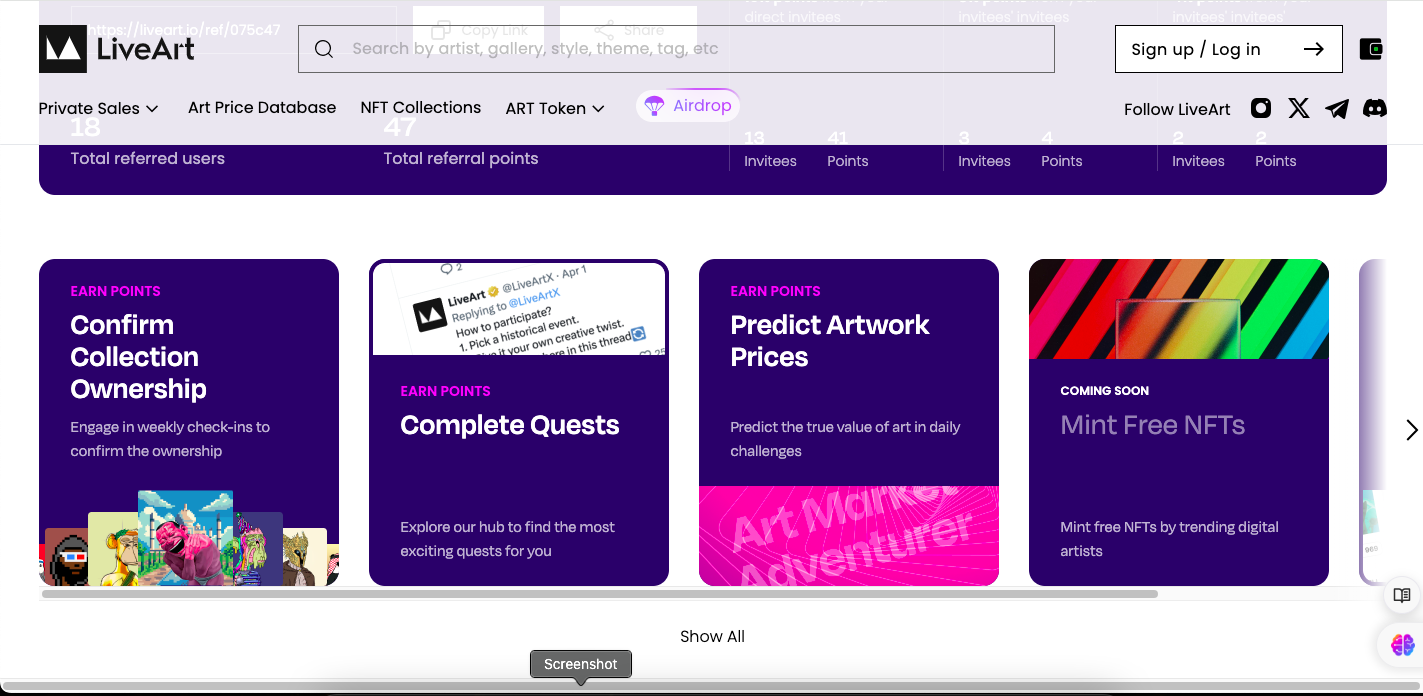Click the book reader icon at right edge

coord(1402,596)
